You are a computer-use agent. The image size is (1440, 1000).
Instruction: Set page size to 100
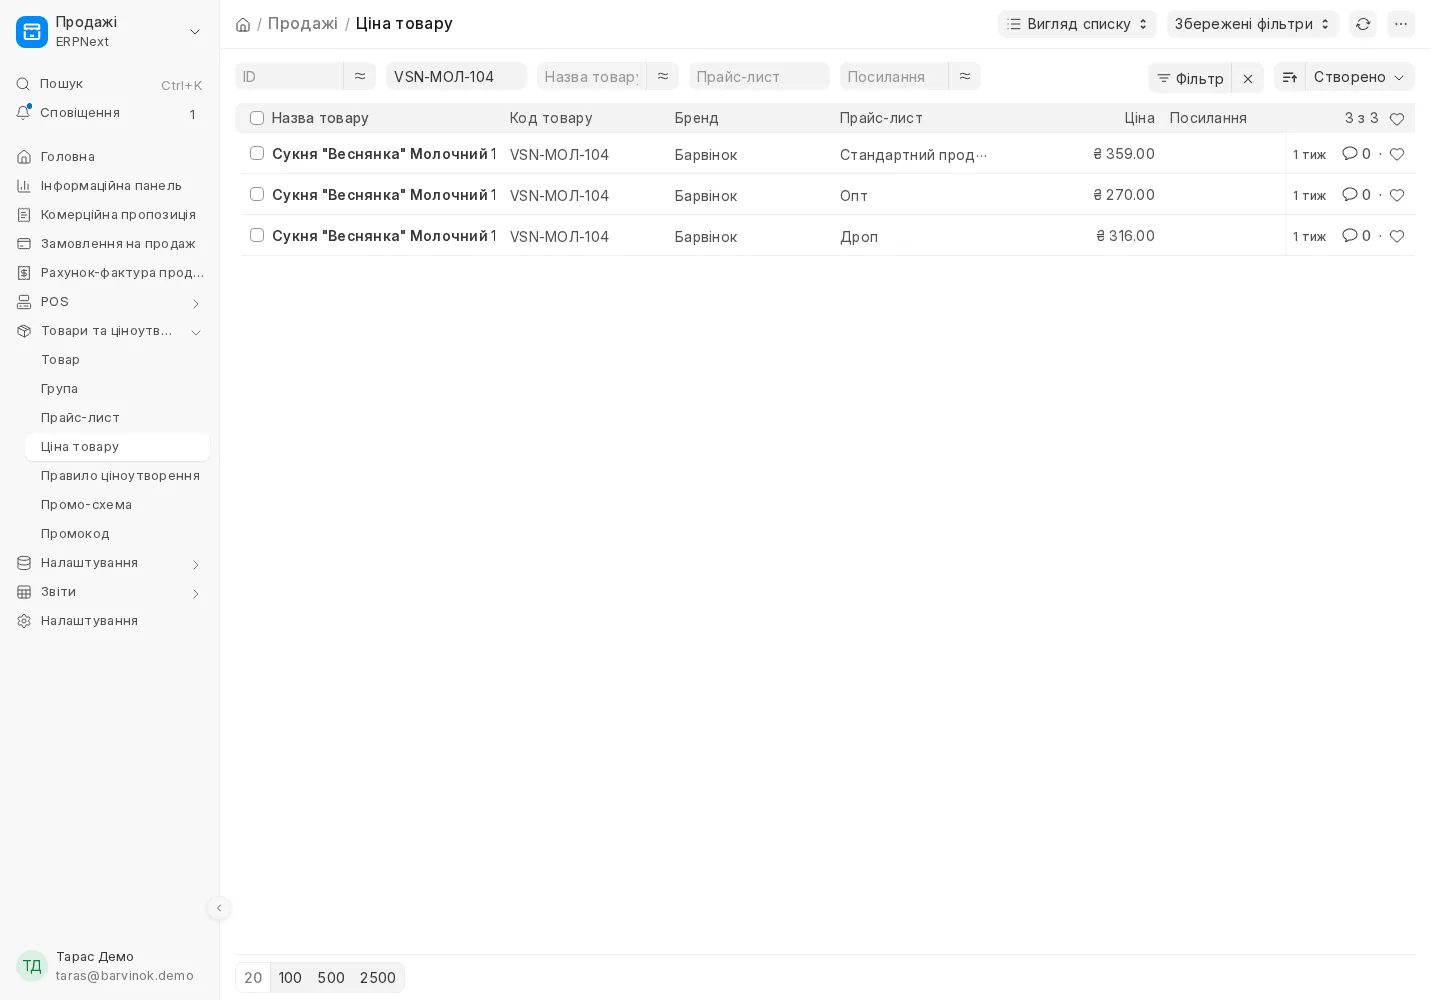pyautogui.click(x=290, y=978)
